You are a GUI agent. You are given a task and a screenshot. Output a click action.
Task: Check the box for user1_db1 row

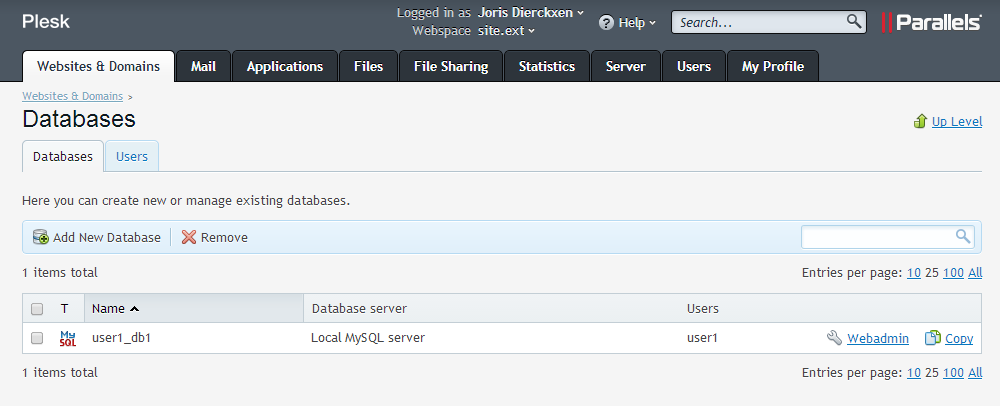click(x=37, y=338)
